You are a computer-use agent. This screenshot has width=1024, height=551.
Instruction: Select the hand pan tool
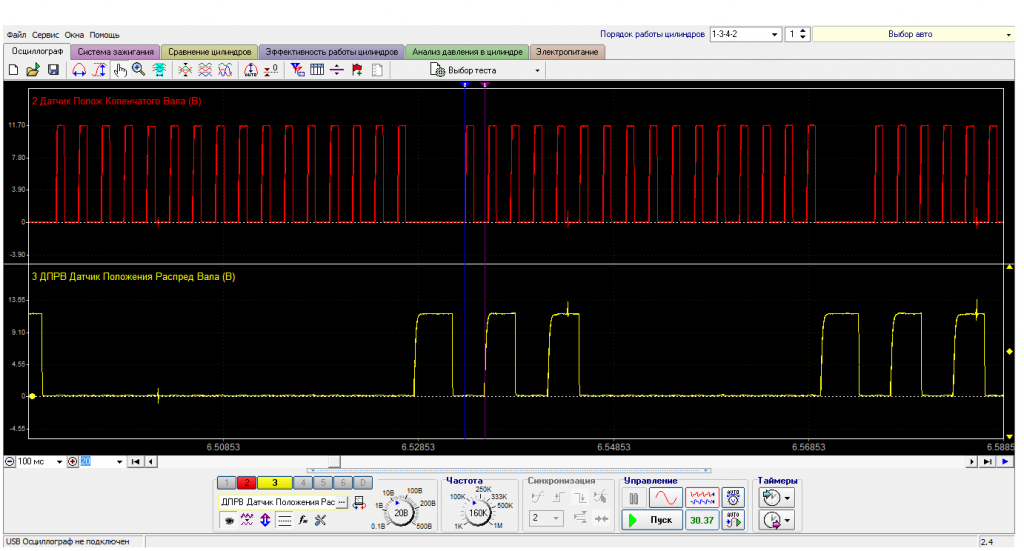pyautogui.click(x=120, y=70)
